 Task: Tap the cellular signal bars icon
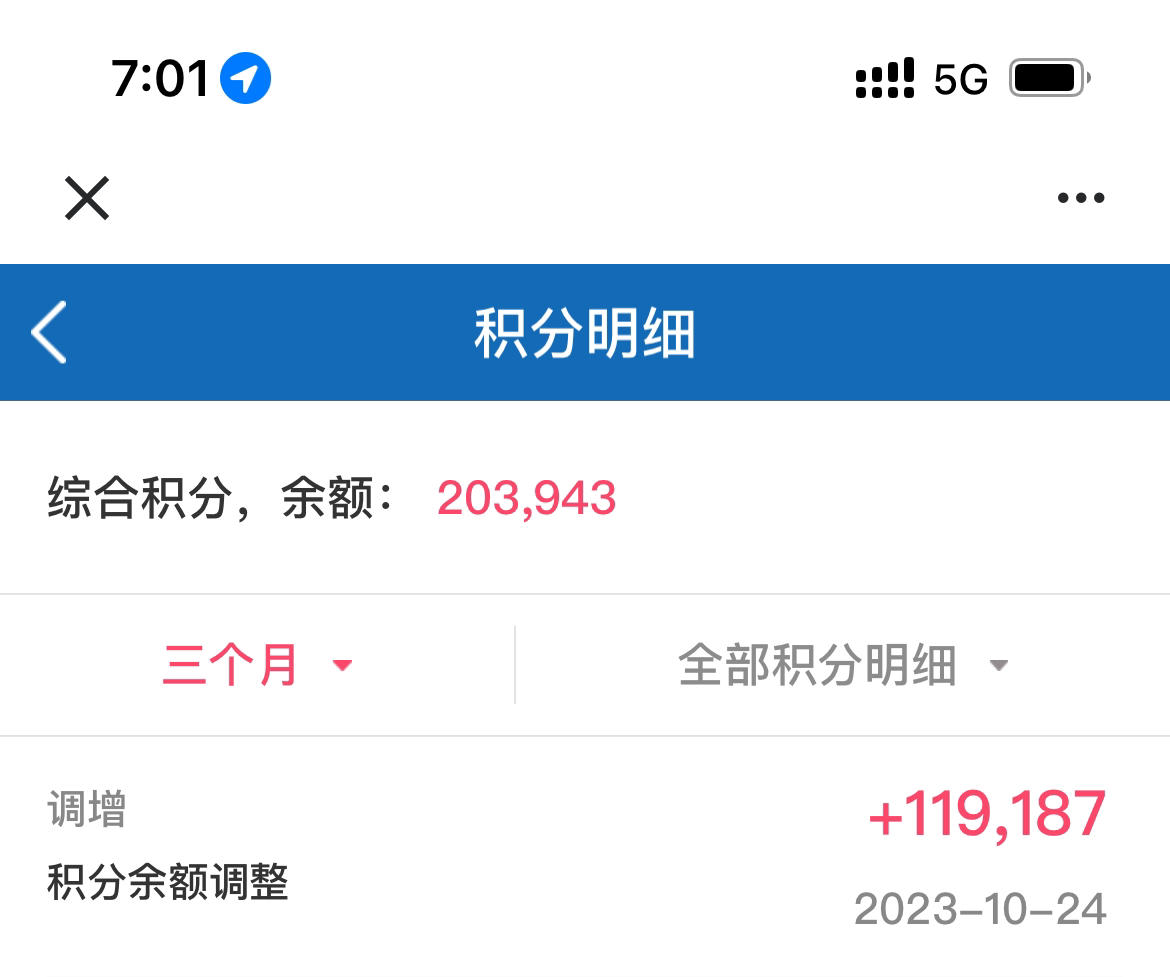point(884,78)
